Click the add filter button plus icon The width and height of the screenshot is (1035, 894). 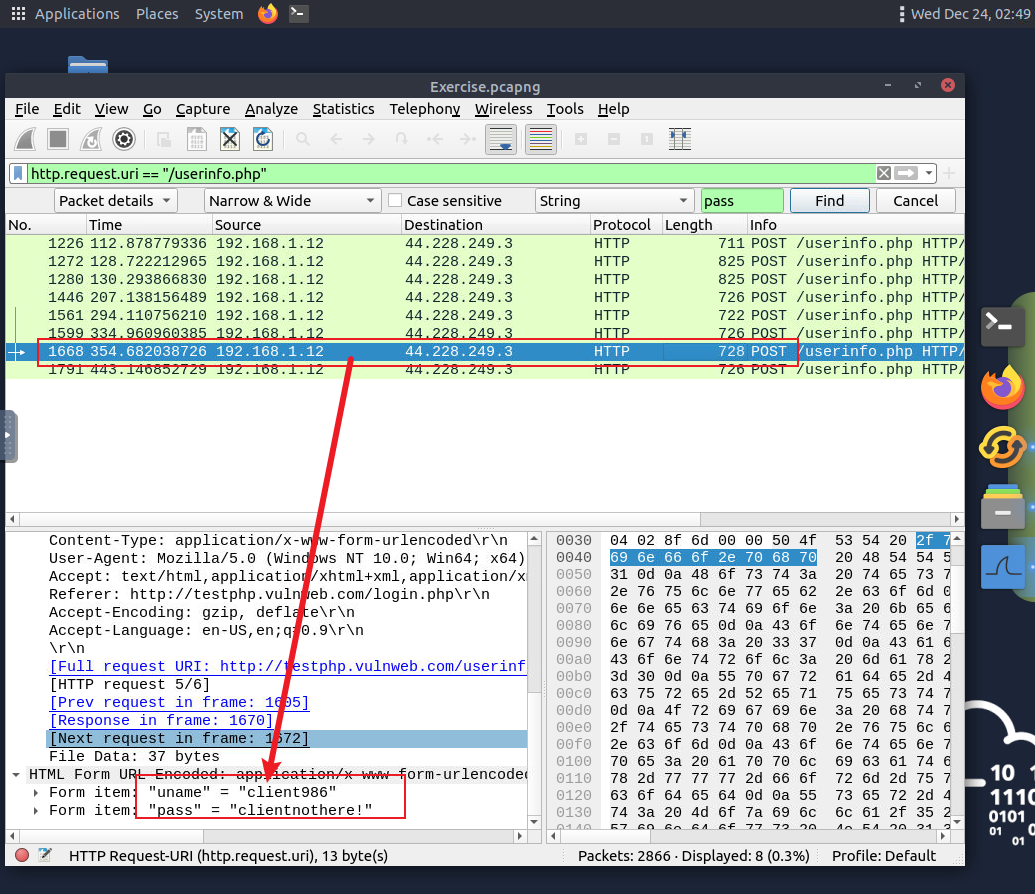pos(949,174)
